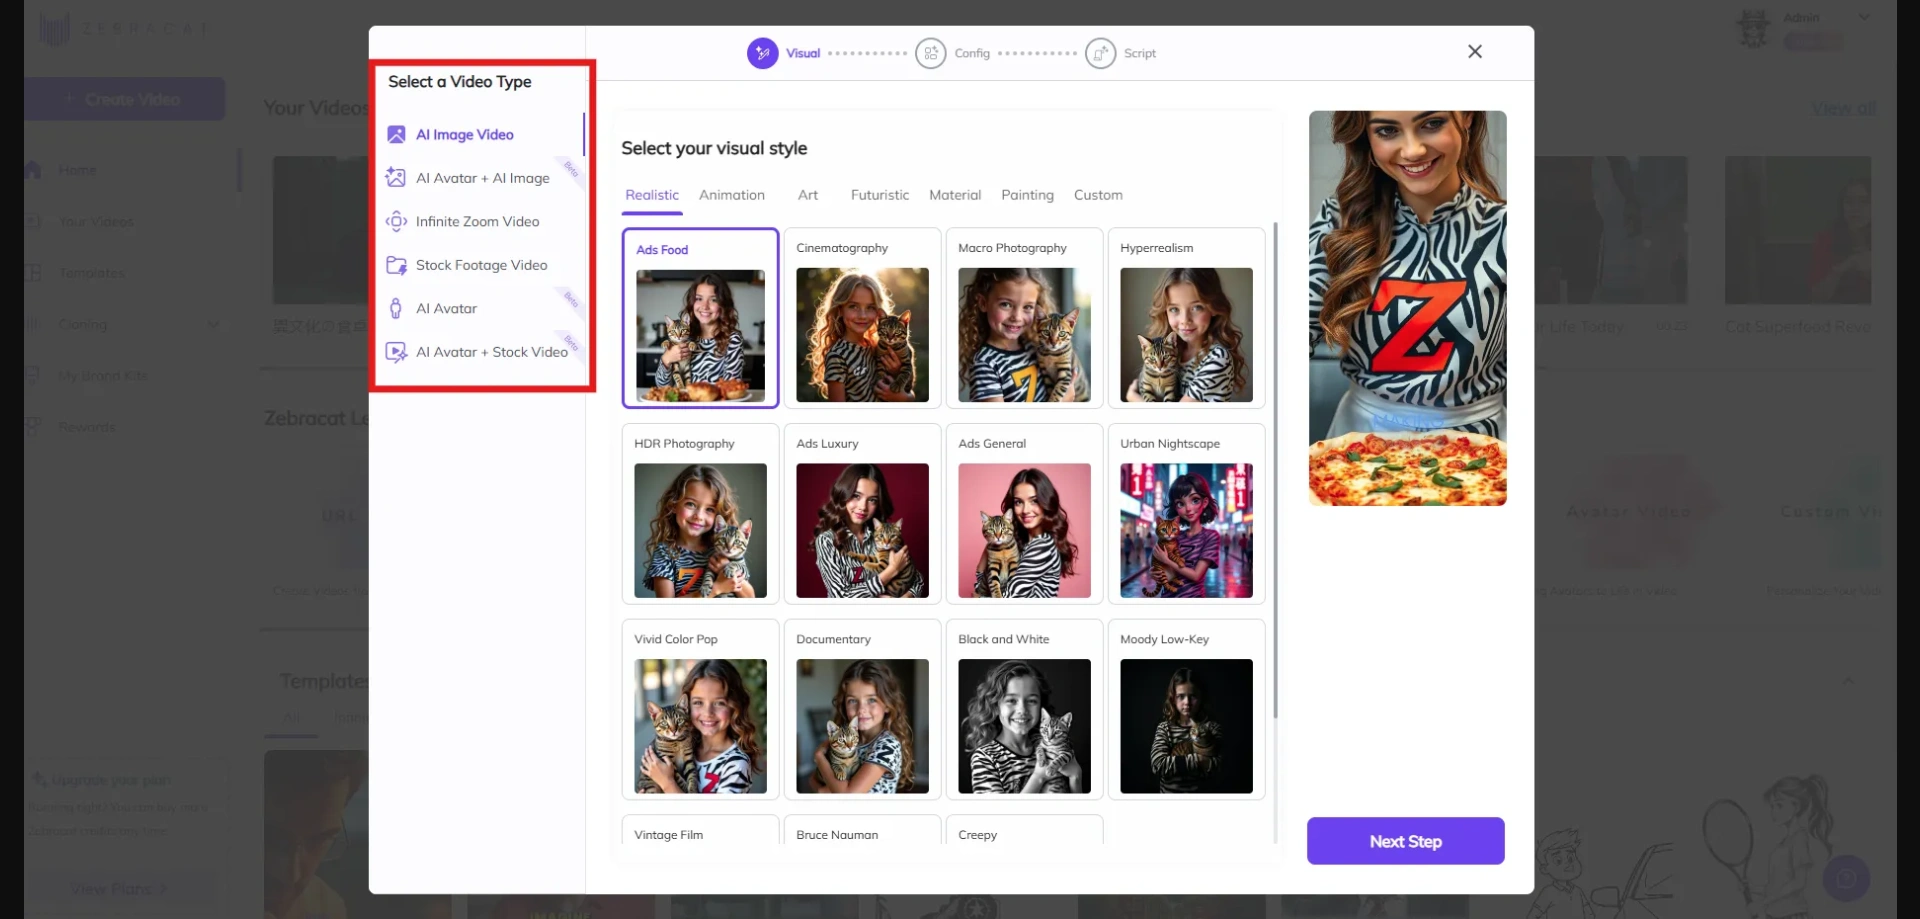The width and height of the screenshot is (1920, 919).
Task: Switch to the Animation style tab
Action: tap(732, 195)
